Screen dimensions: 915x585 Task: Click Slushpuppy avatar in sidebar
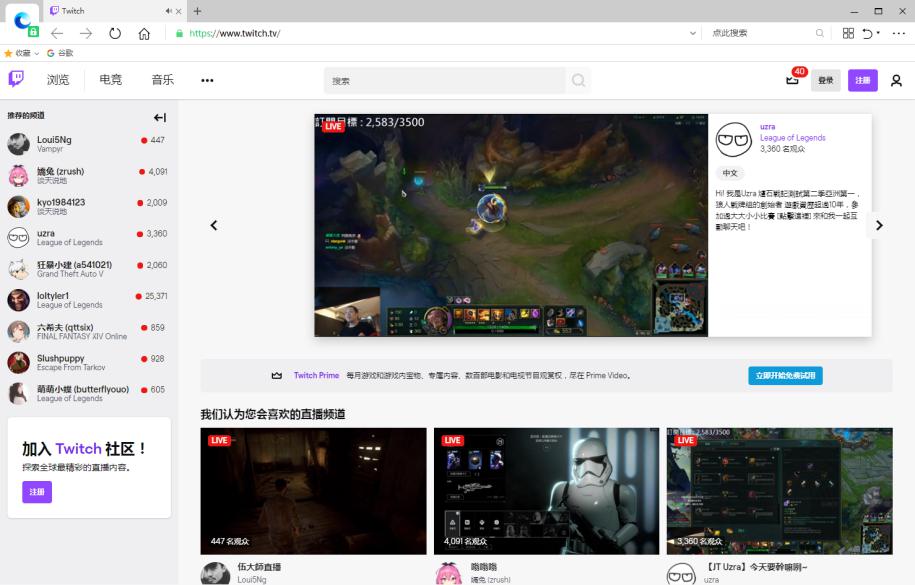(x=18, y=363)
